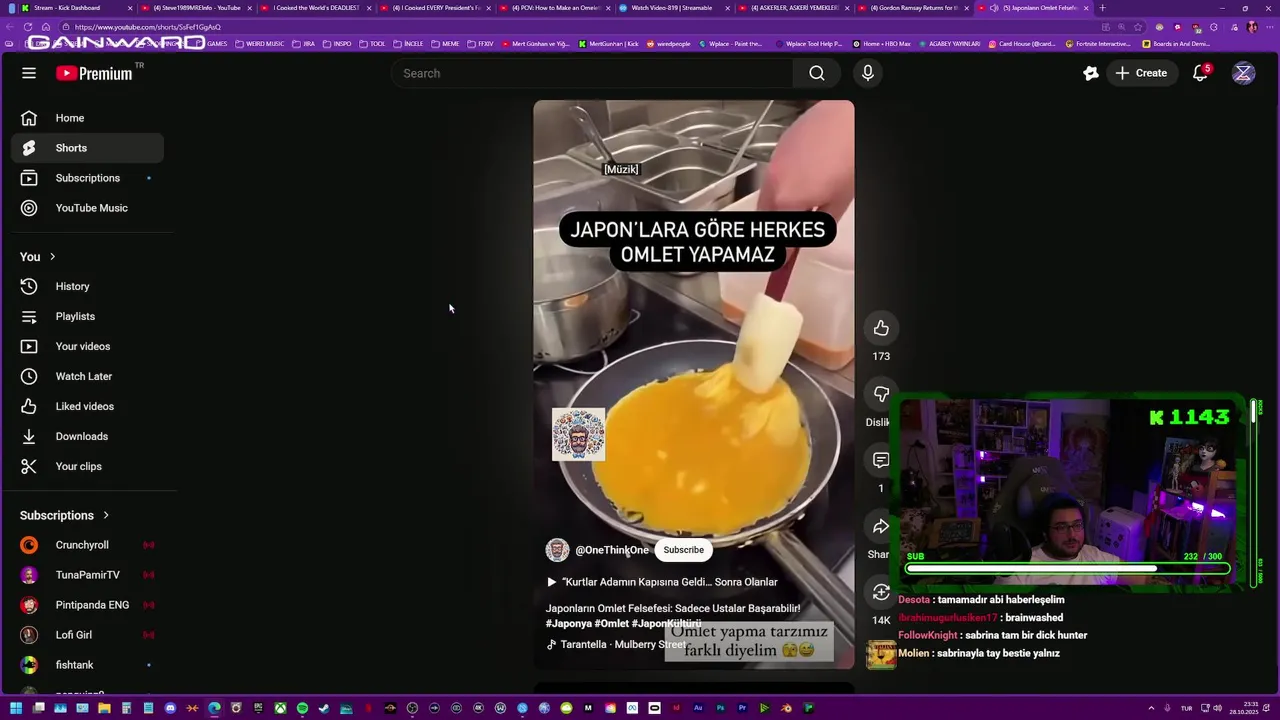This screenshot has width=1280, height=720.
Task: Open the Pintipanda ENG subscription channel
Action: [88, 605]
